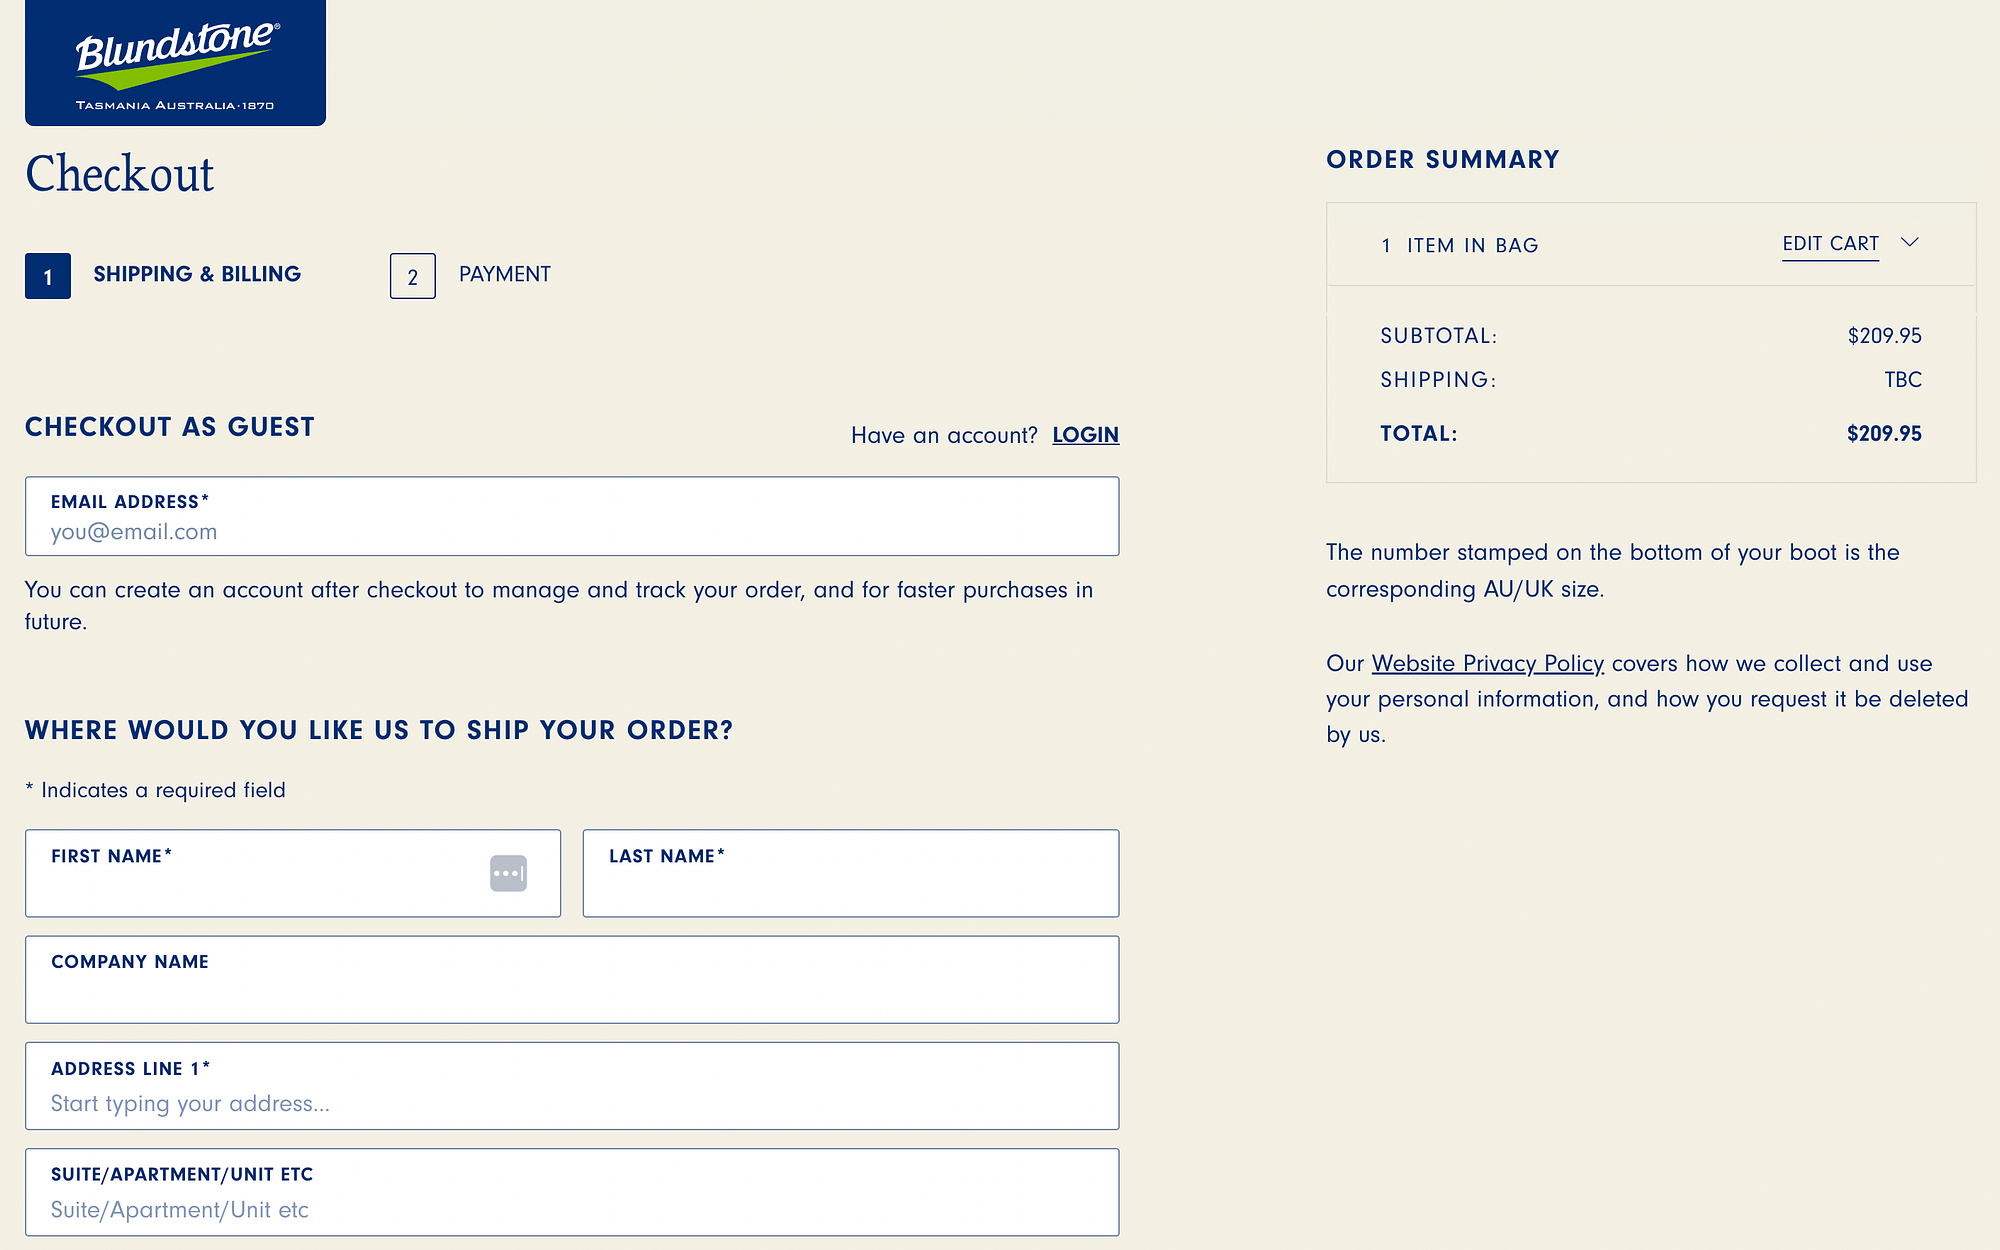Click the LOGIN link
The height and width of the screenshot is (1250, 2000).
[x=1086, y=435]
